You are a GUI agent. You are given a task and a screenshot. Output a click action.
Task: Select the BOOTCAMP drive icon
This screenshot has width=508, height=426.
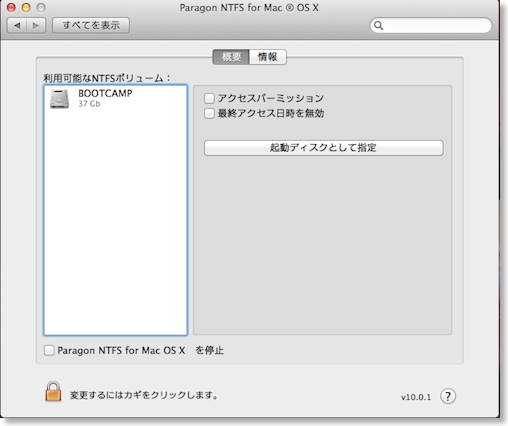(60, 99)
